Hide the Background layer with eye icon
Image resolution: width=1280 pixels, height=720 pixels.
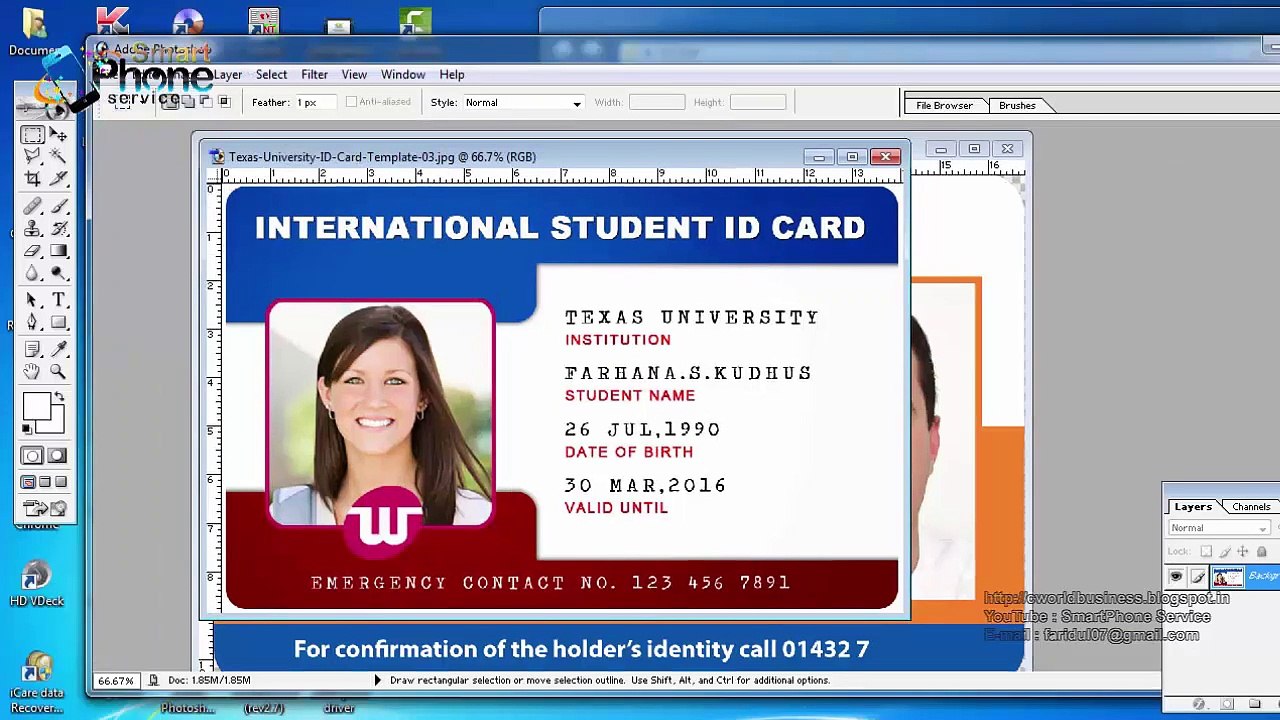(x=1176, y=577)
